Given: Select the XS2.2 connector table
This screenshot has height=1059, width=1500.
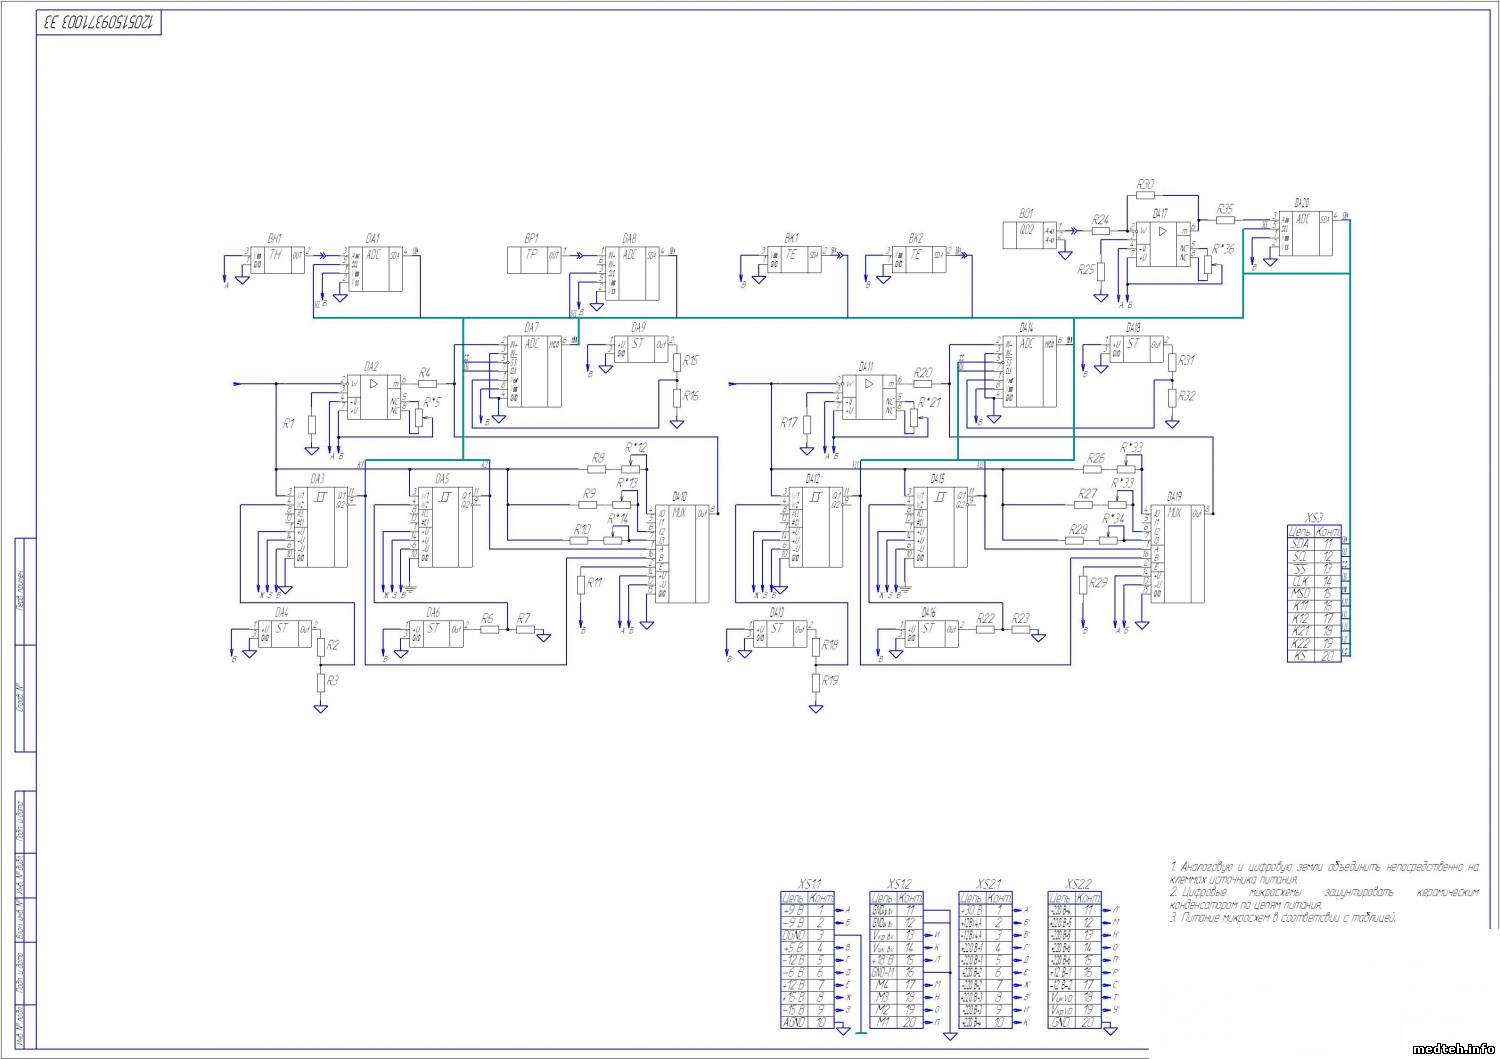Looking at the screenshot, I should tap(1075, 960).
